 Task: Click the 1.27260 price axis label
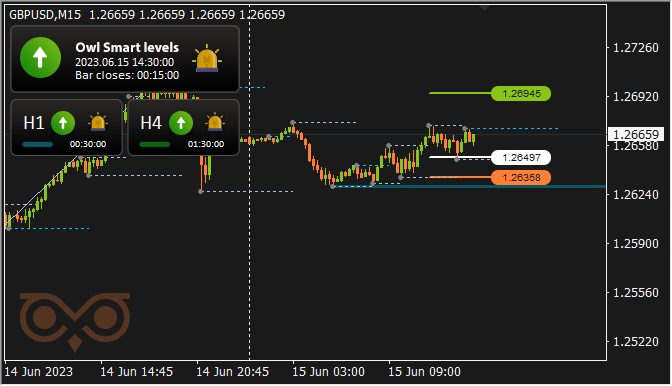(x=636, y=48)
